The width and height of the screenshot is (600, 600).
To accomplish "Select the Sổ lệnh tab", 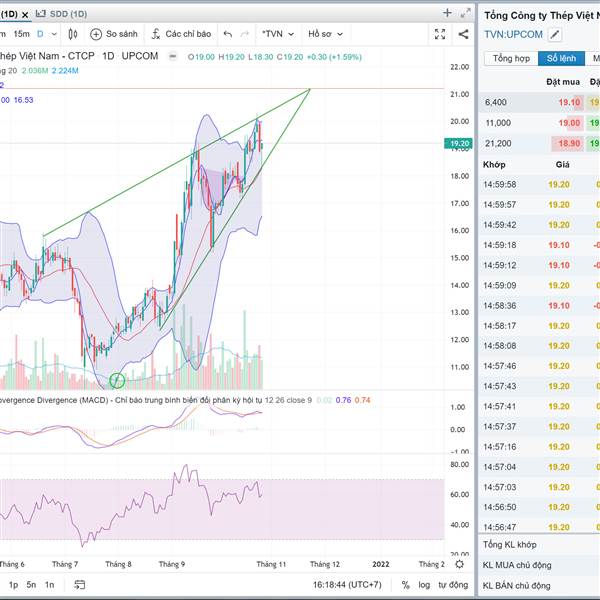I will click(561, 59).
